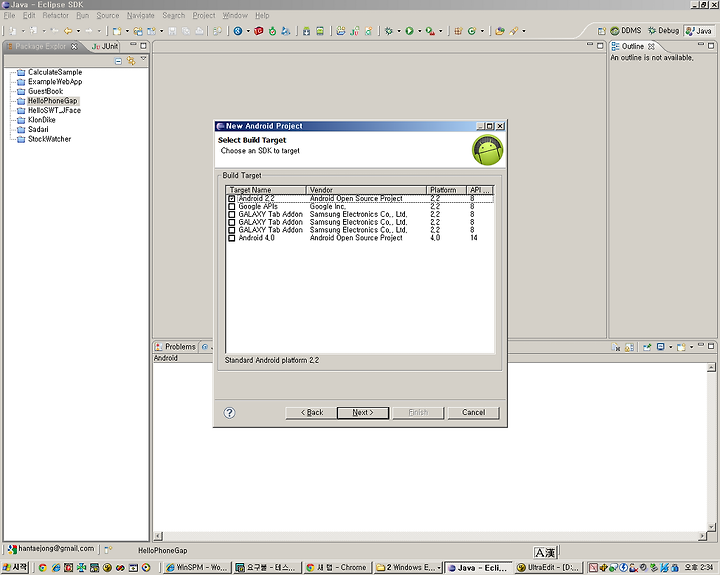Open the Navigate menu
Viewport: 720px width, 575px height.
point(141,16)
